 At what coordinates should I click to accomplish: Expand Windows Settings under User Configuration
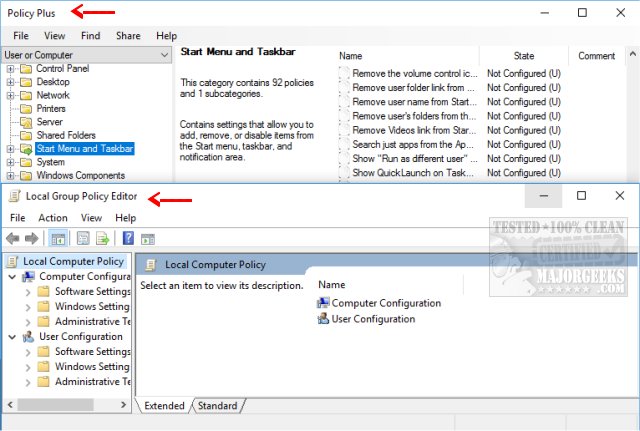(28, 367)
